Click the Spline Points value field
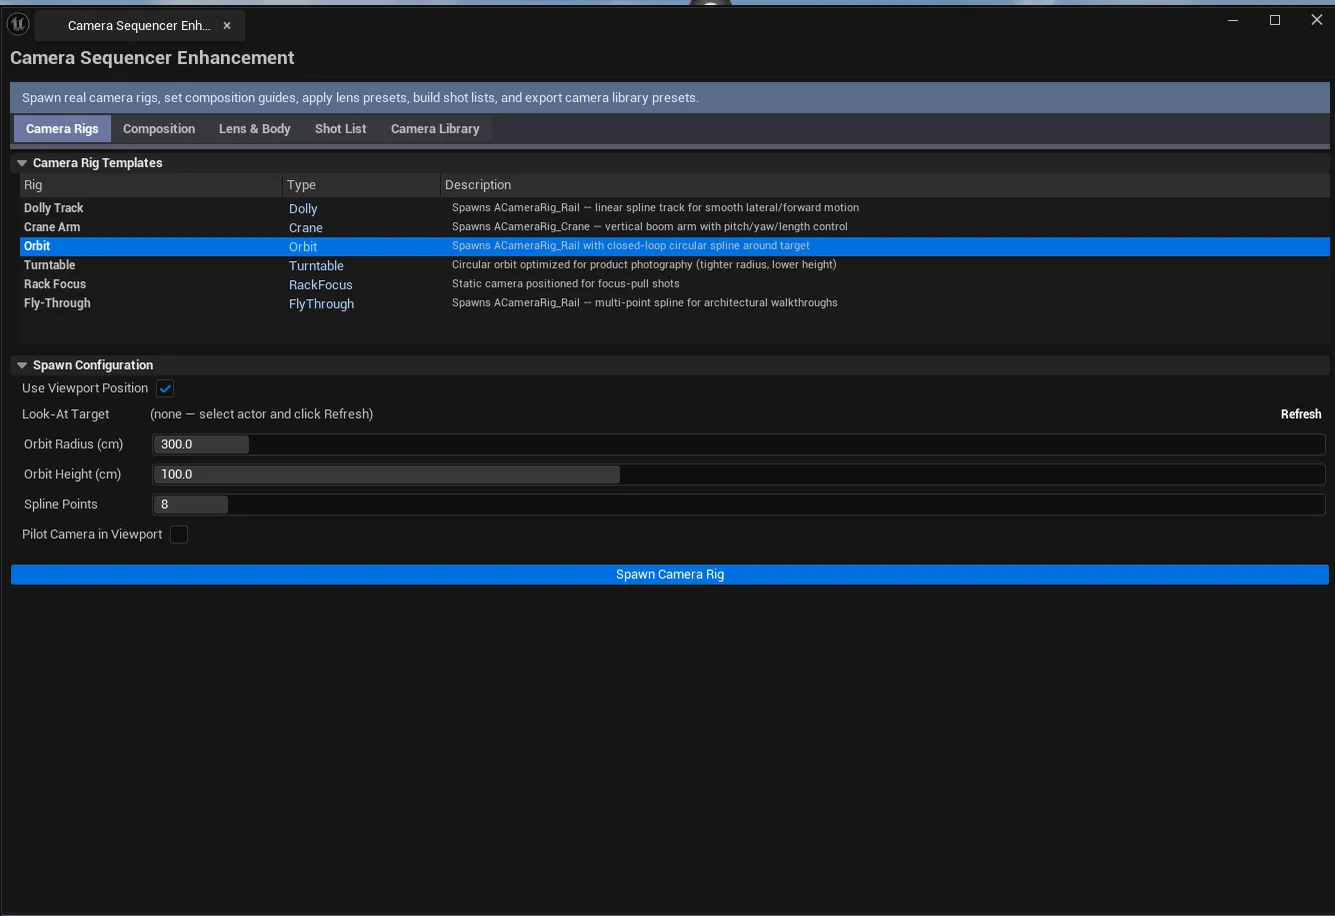 [x=739, y=504]
